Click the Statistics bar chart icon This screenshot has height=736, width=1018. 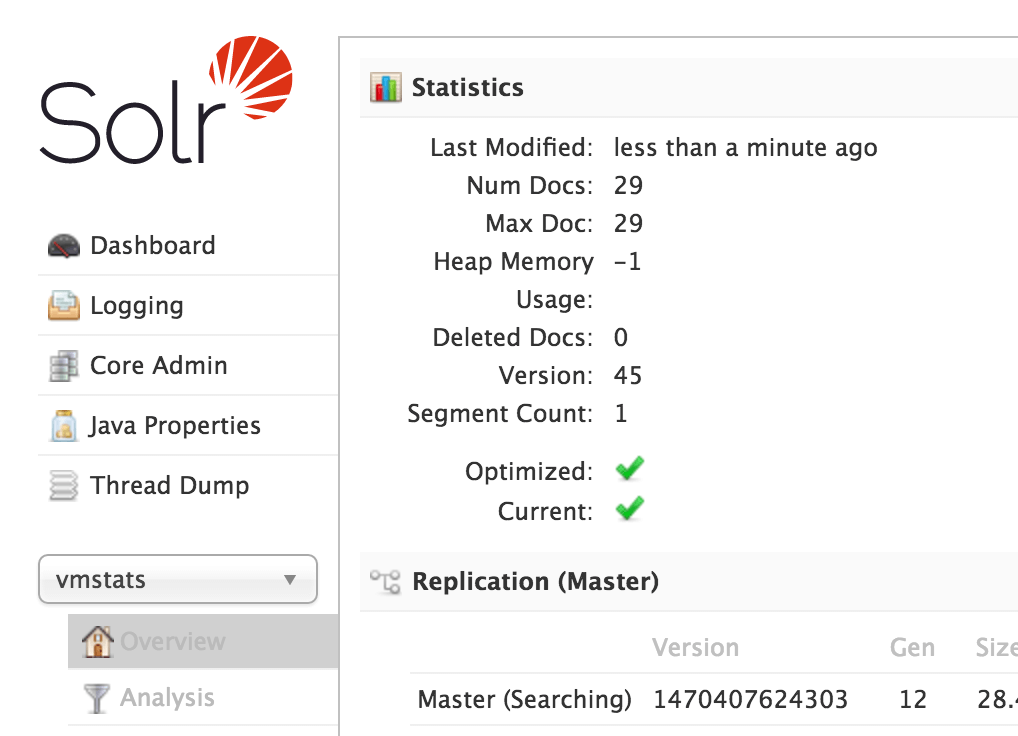[x=386, y=88]
